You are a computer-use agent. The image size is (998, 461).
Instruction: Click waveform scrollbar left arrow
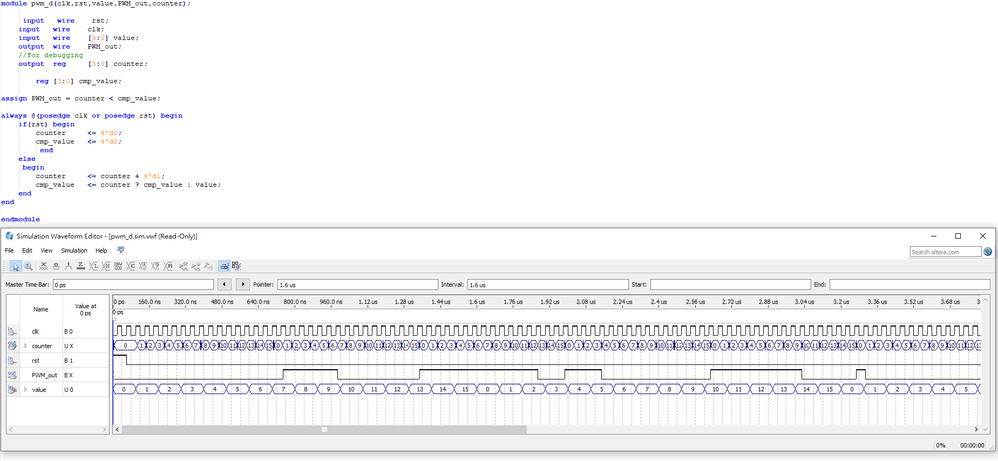(x=117, y=430)
